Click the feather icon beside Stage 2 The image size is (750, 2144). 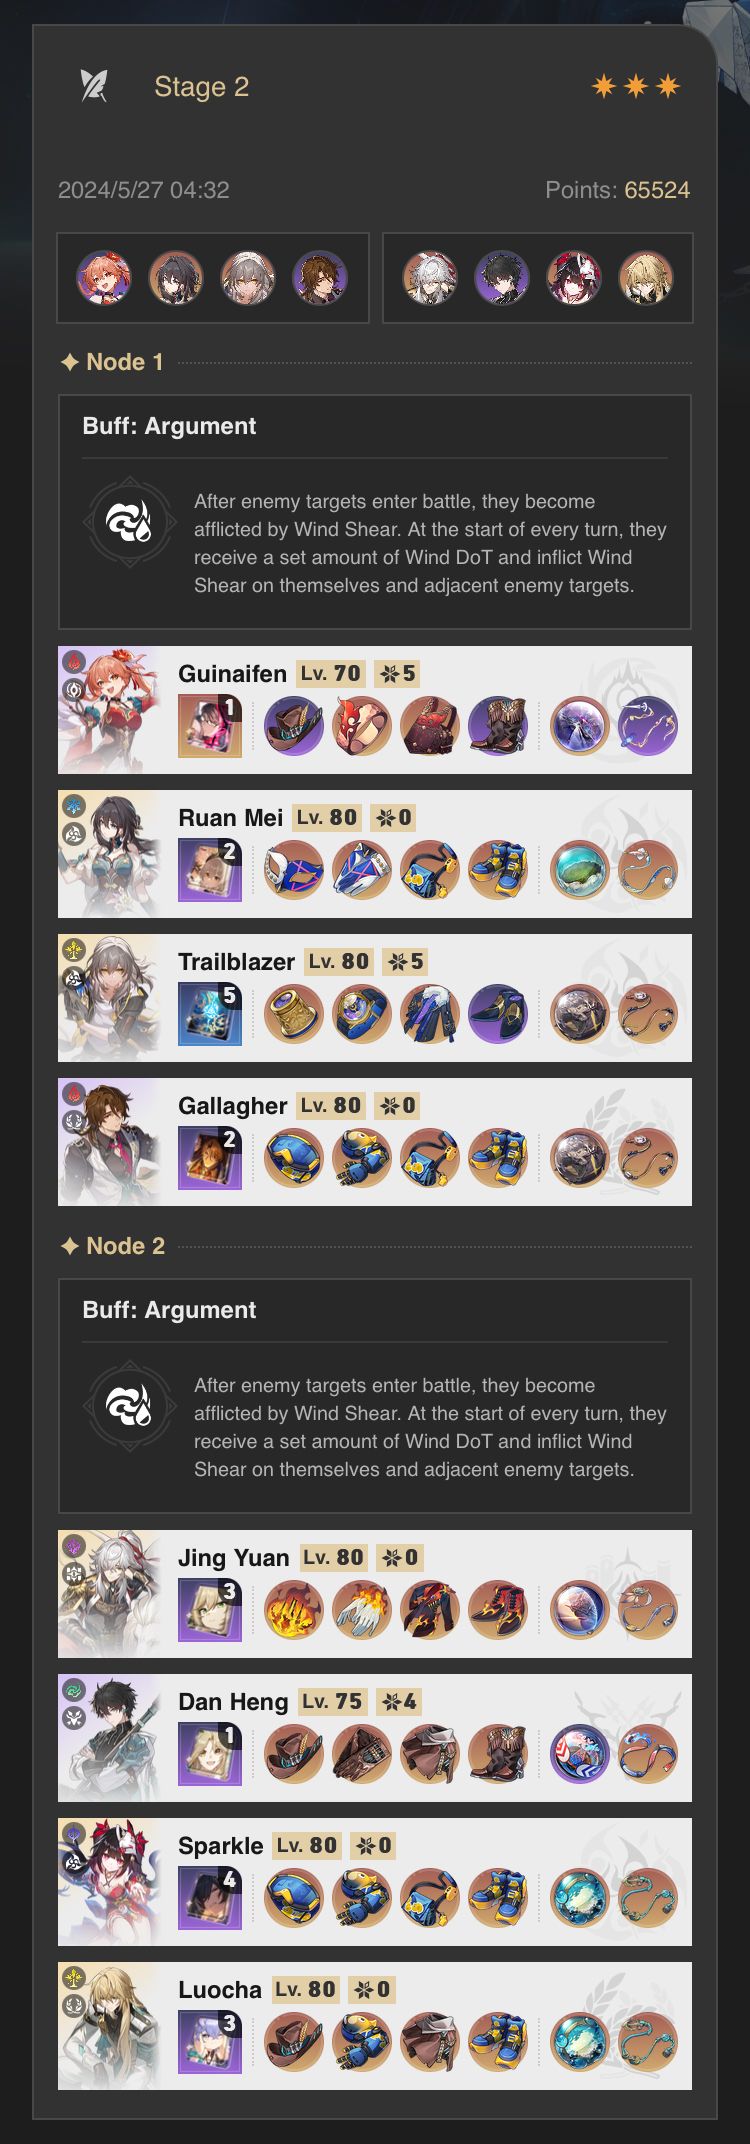coord(94,86)
